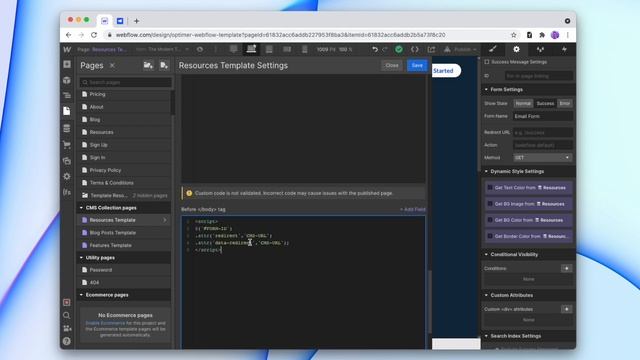Switch to the element Settings gear tab
This screenshot has width=640, height=360.
[516, 49]
